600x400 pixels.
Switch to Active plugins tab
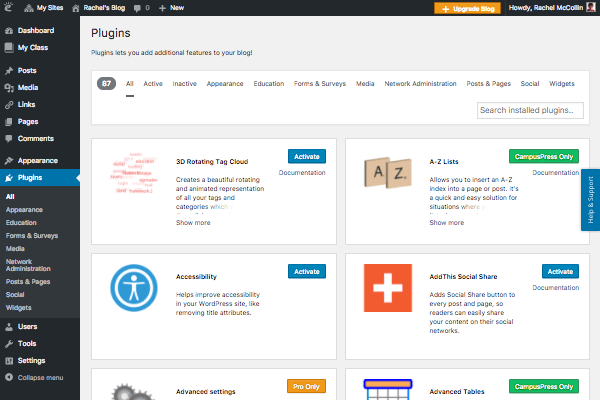click(x=153, y=84)
